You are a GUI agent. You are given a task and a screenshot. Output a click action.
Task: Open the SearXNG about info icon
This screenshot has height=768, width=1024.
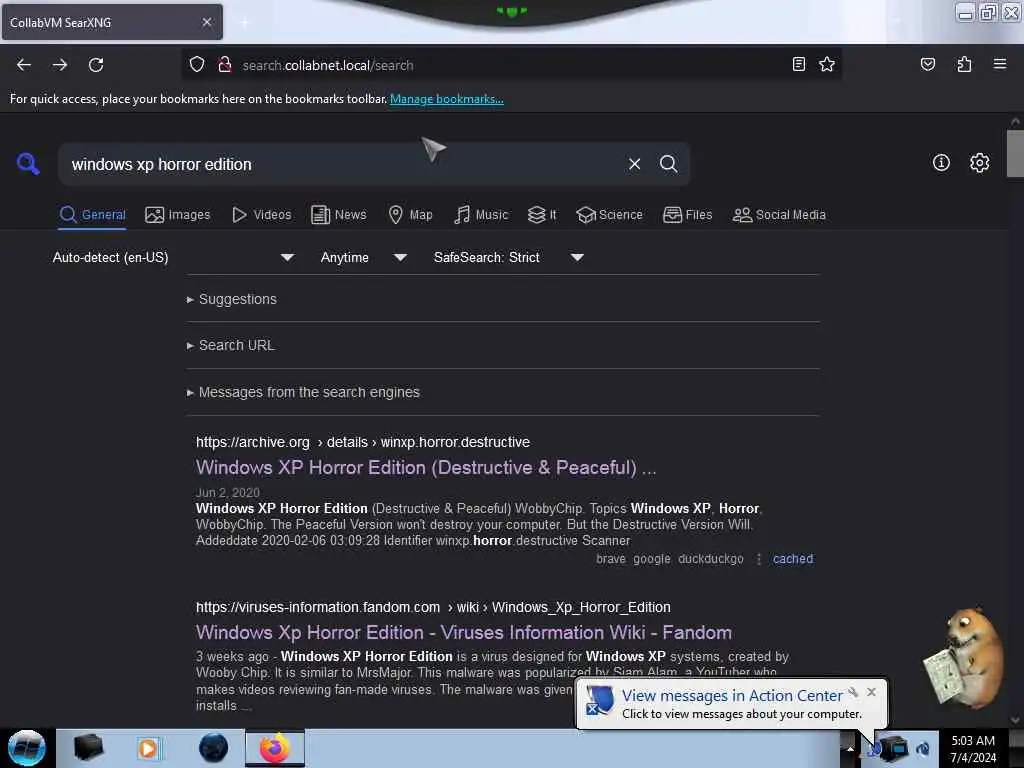coord(941,163)
